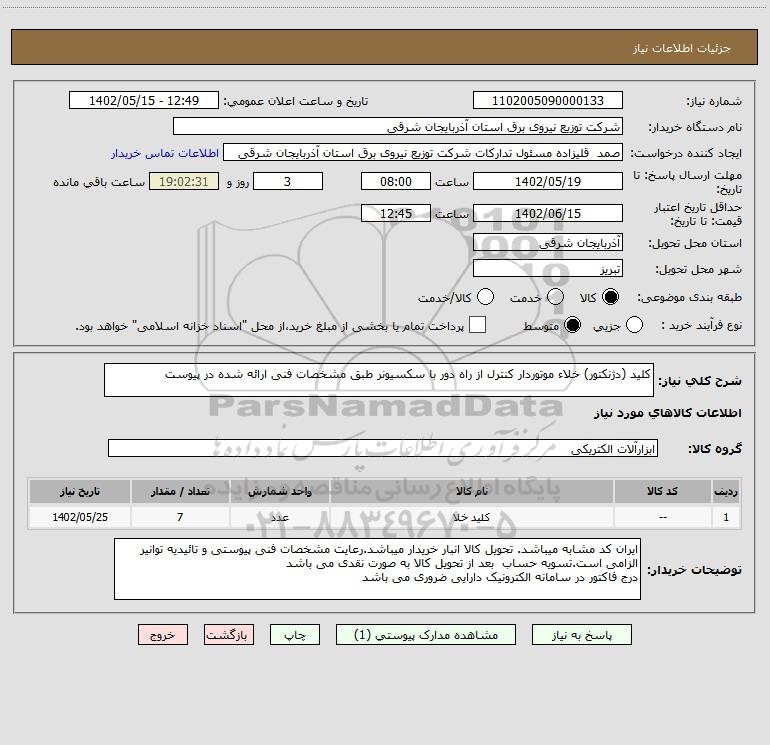The height and width of the screenshot is (745, 770).
Task: Choose متوسط purchase process type
Action: point(572,325)
